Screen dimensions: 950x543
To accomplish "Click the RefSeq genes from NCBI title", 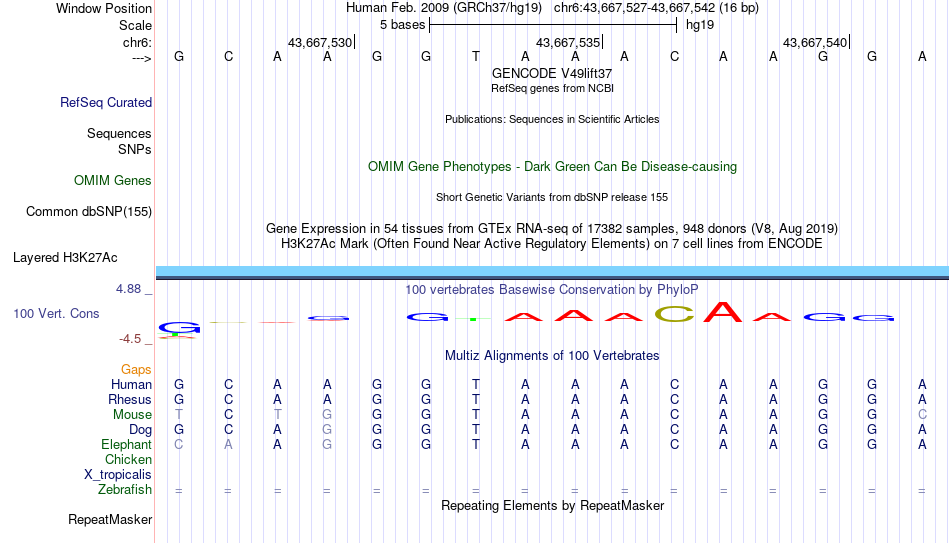I will coord(552,88).
